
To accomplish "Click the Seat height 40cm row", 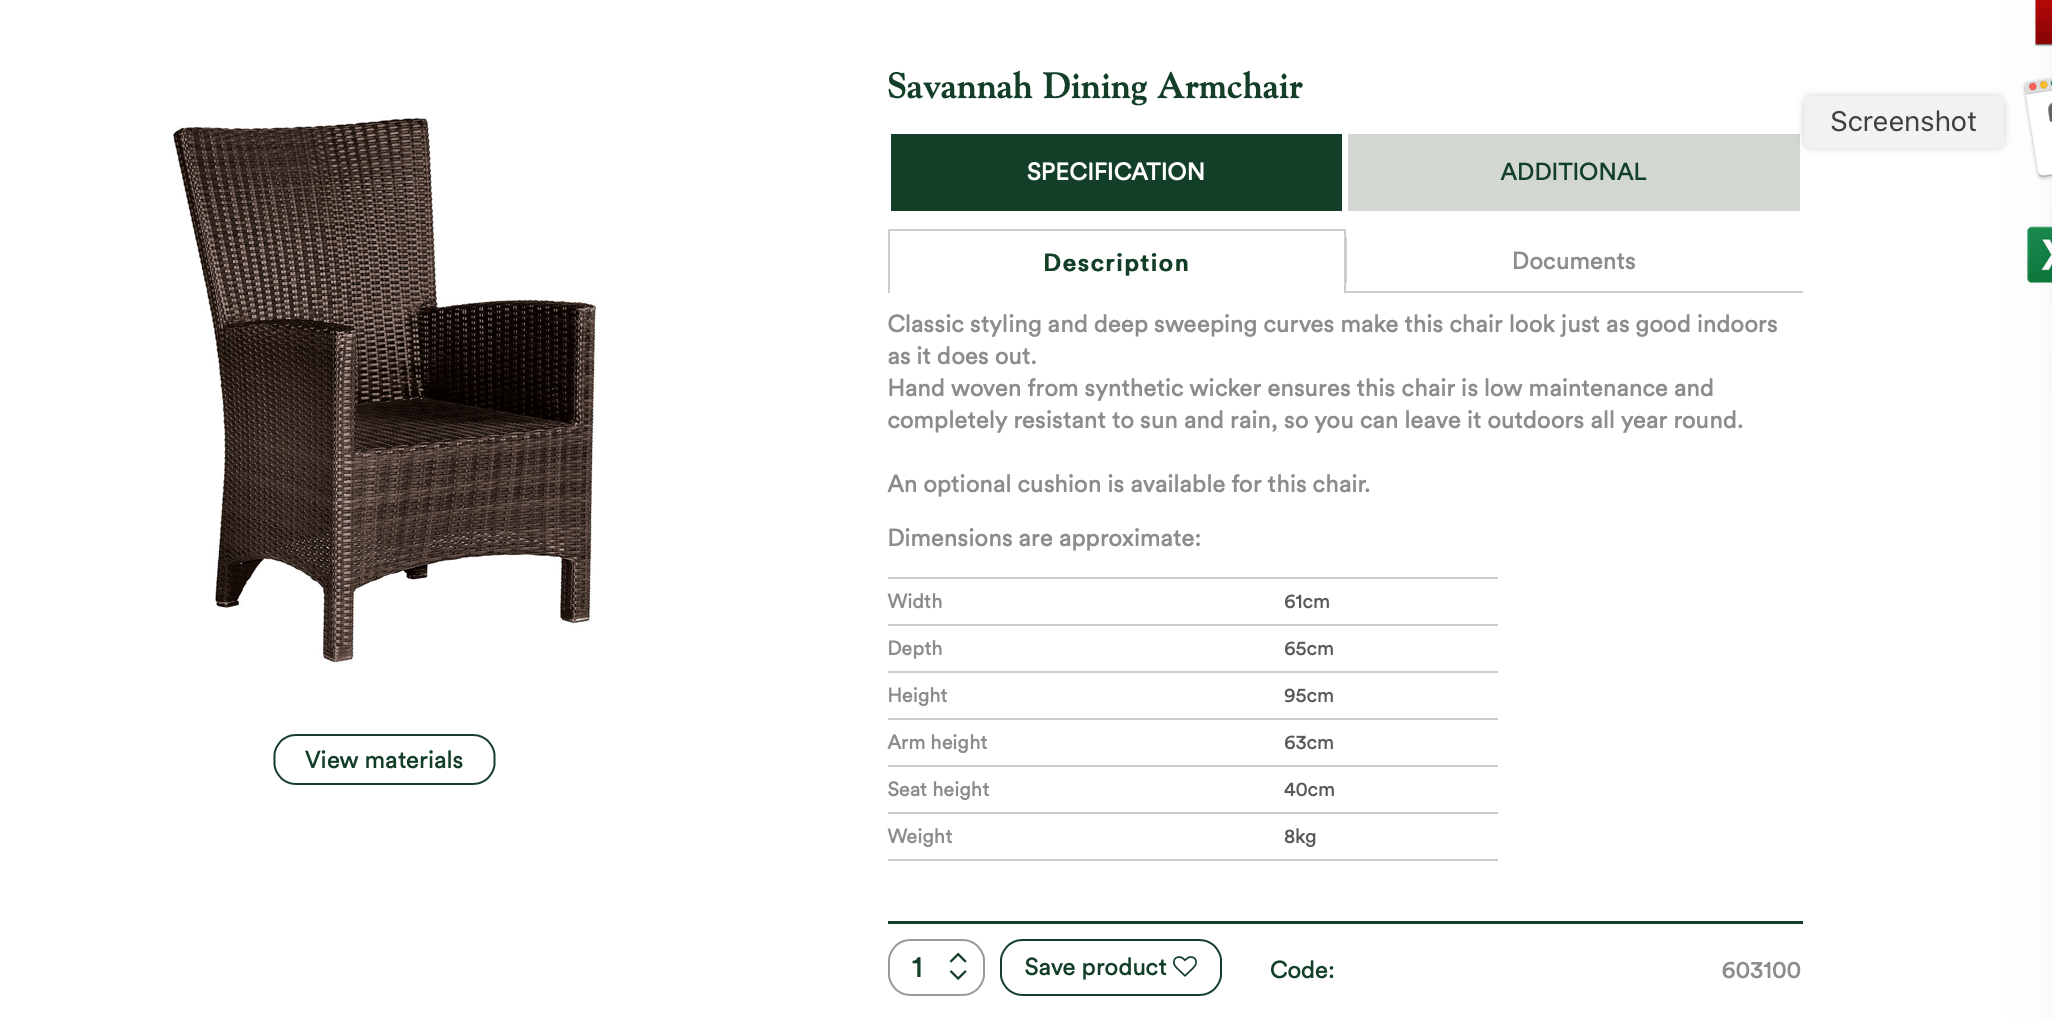I will [1193, 790].
